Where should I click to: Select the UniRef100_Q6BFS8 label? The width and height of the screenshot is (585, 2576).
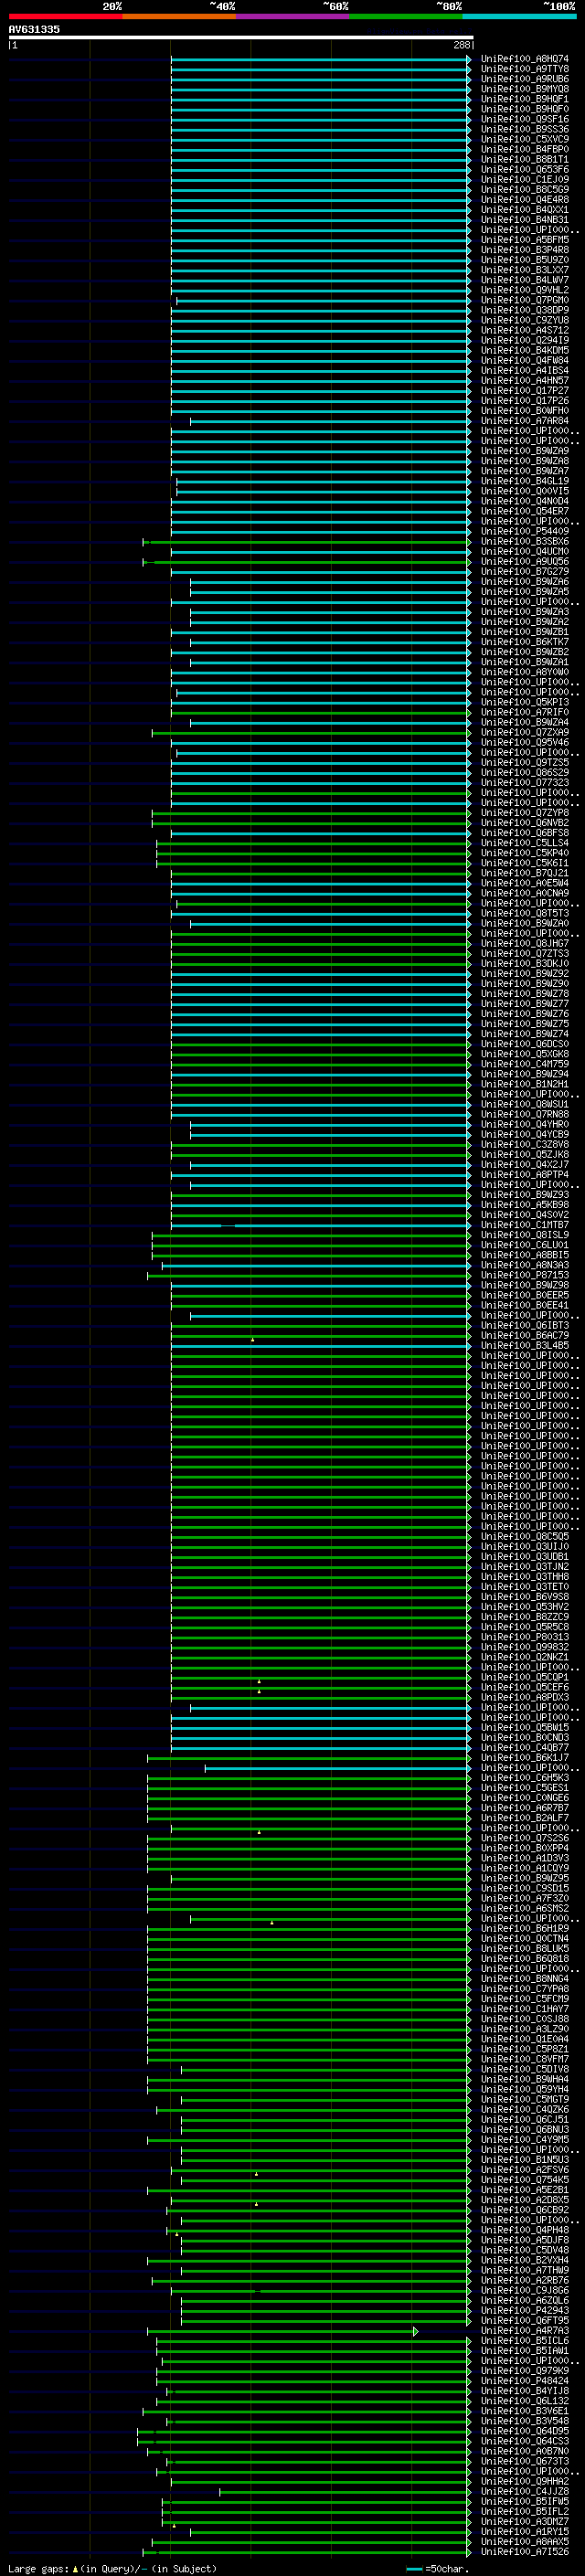coord(525,833)
